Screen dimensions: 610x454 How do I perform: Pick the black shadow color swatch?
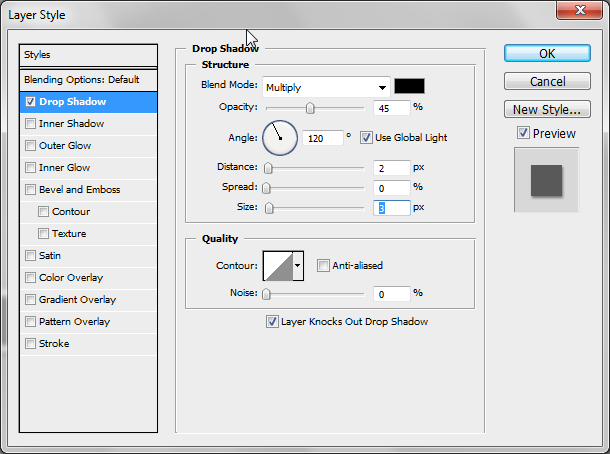tap(409, 86)
